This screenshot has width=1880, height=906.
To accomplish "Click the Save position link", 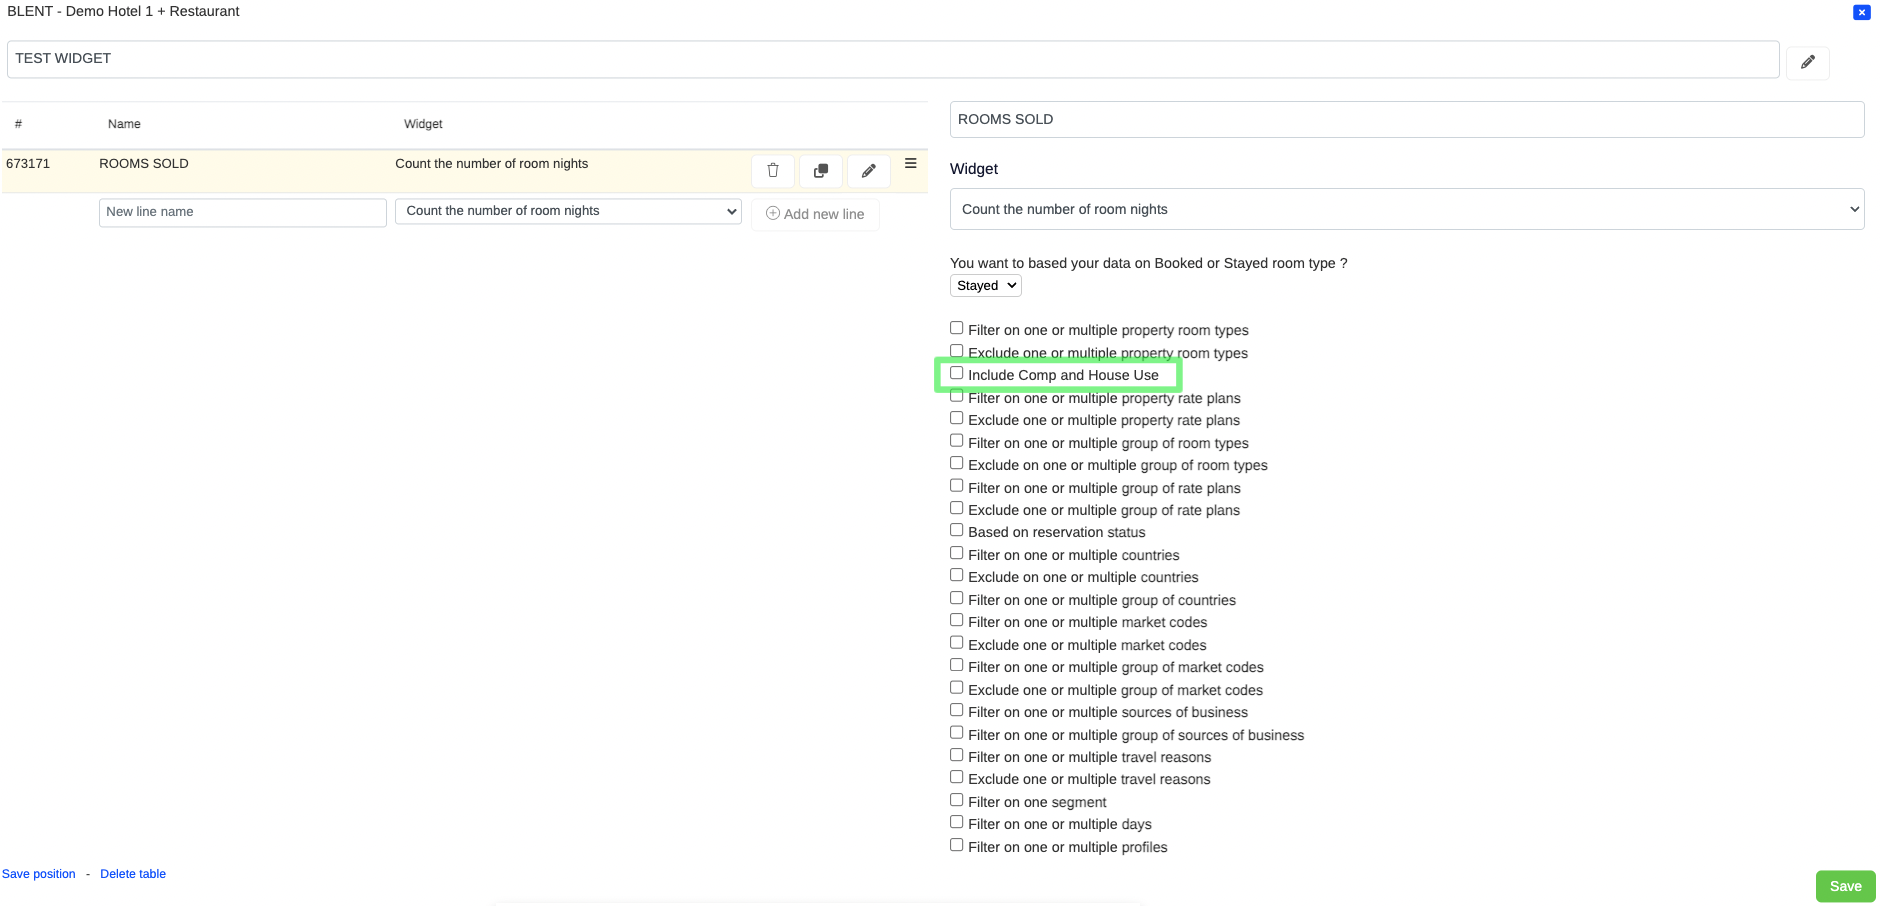I will coord(39,874).
